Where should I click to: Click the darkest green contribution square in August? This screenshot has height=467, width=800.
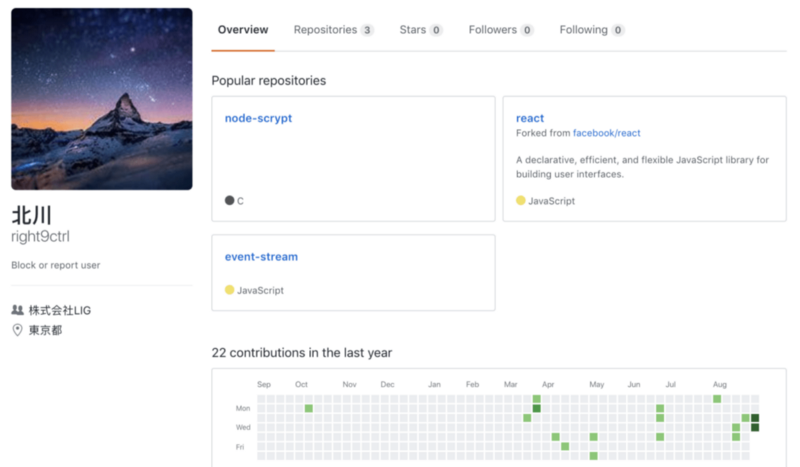(755, 418)
